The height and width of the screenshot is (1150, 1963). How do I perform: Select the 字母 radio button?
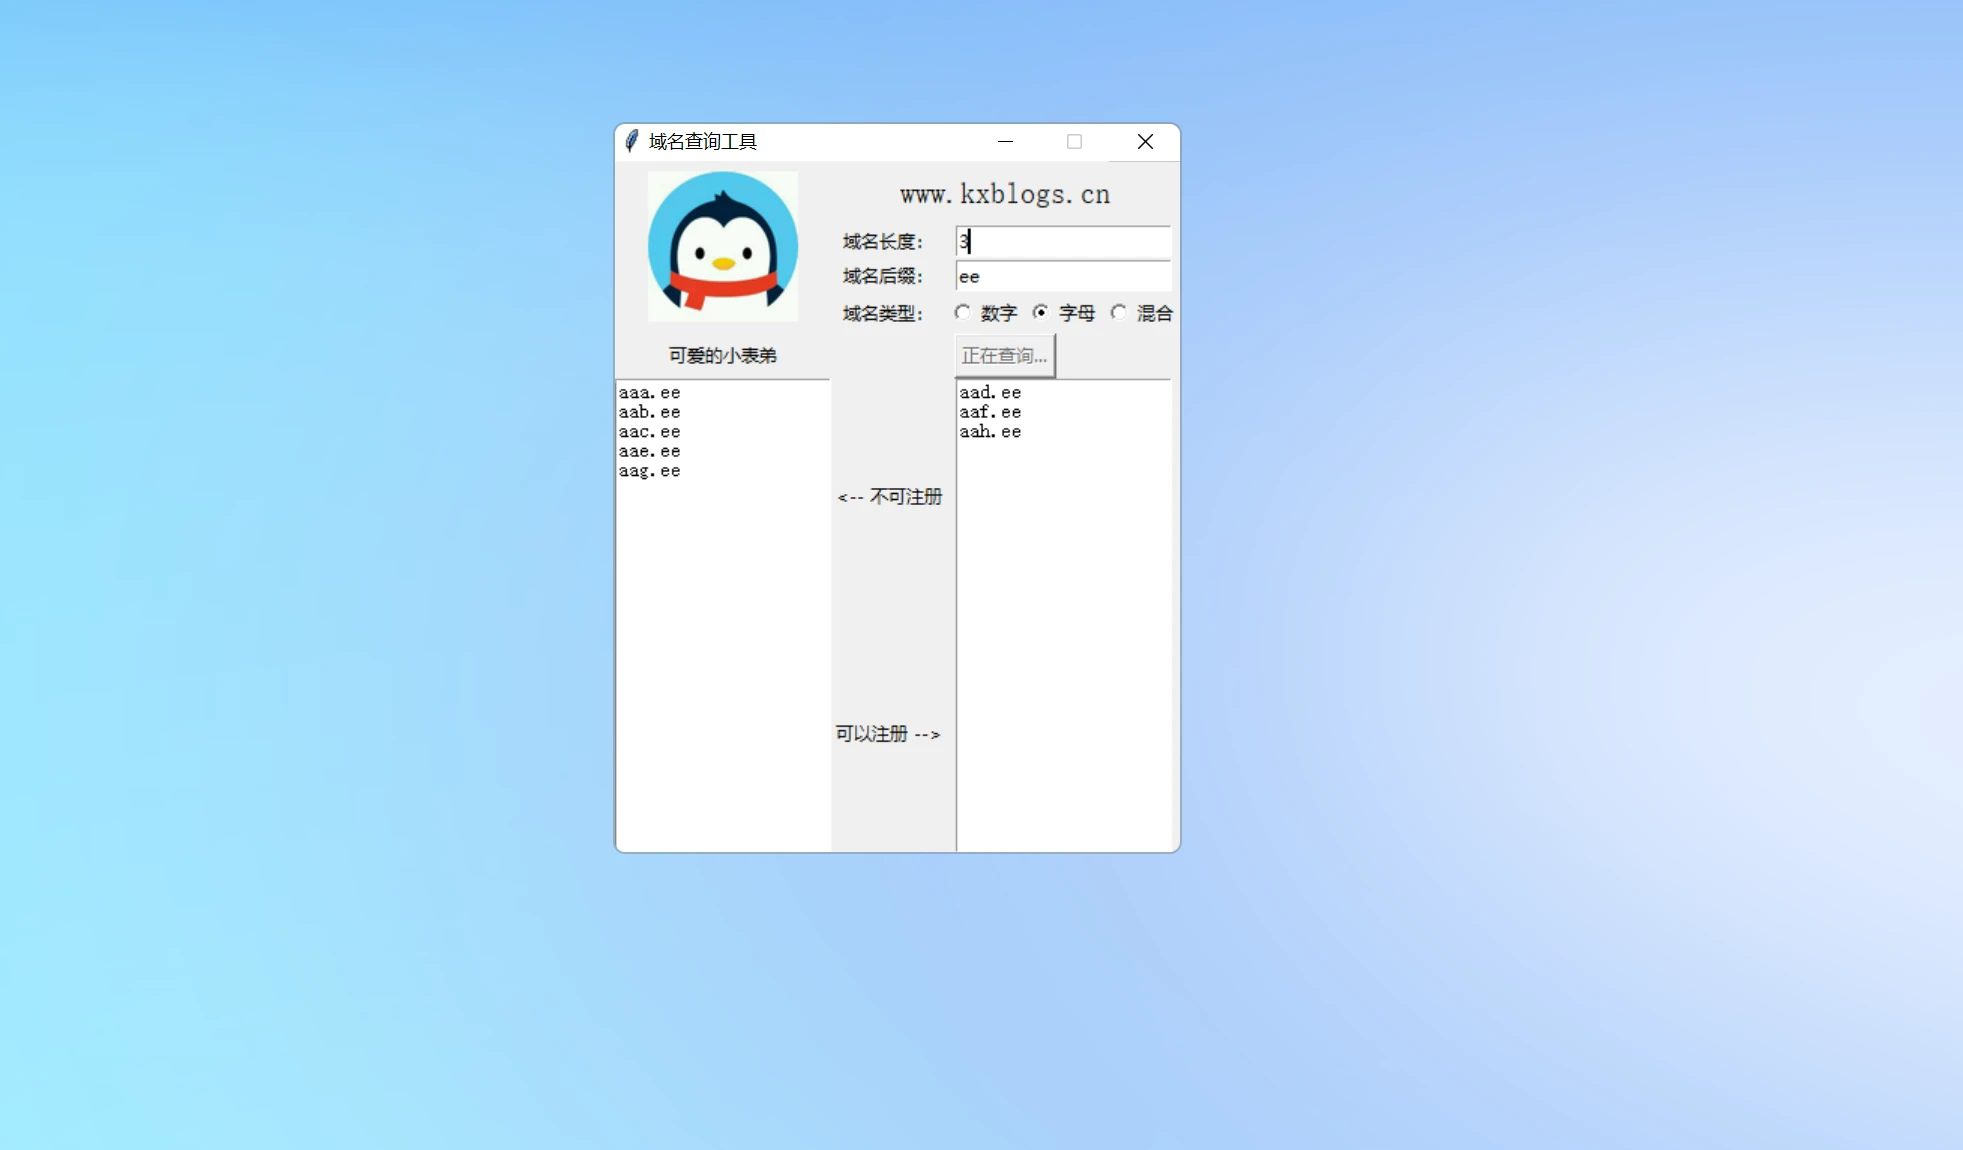pos(1040,313)
